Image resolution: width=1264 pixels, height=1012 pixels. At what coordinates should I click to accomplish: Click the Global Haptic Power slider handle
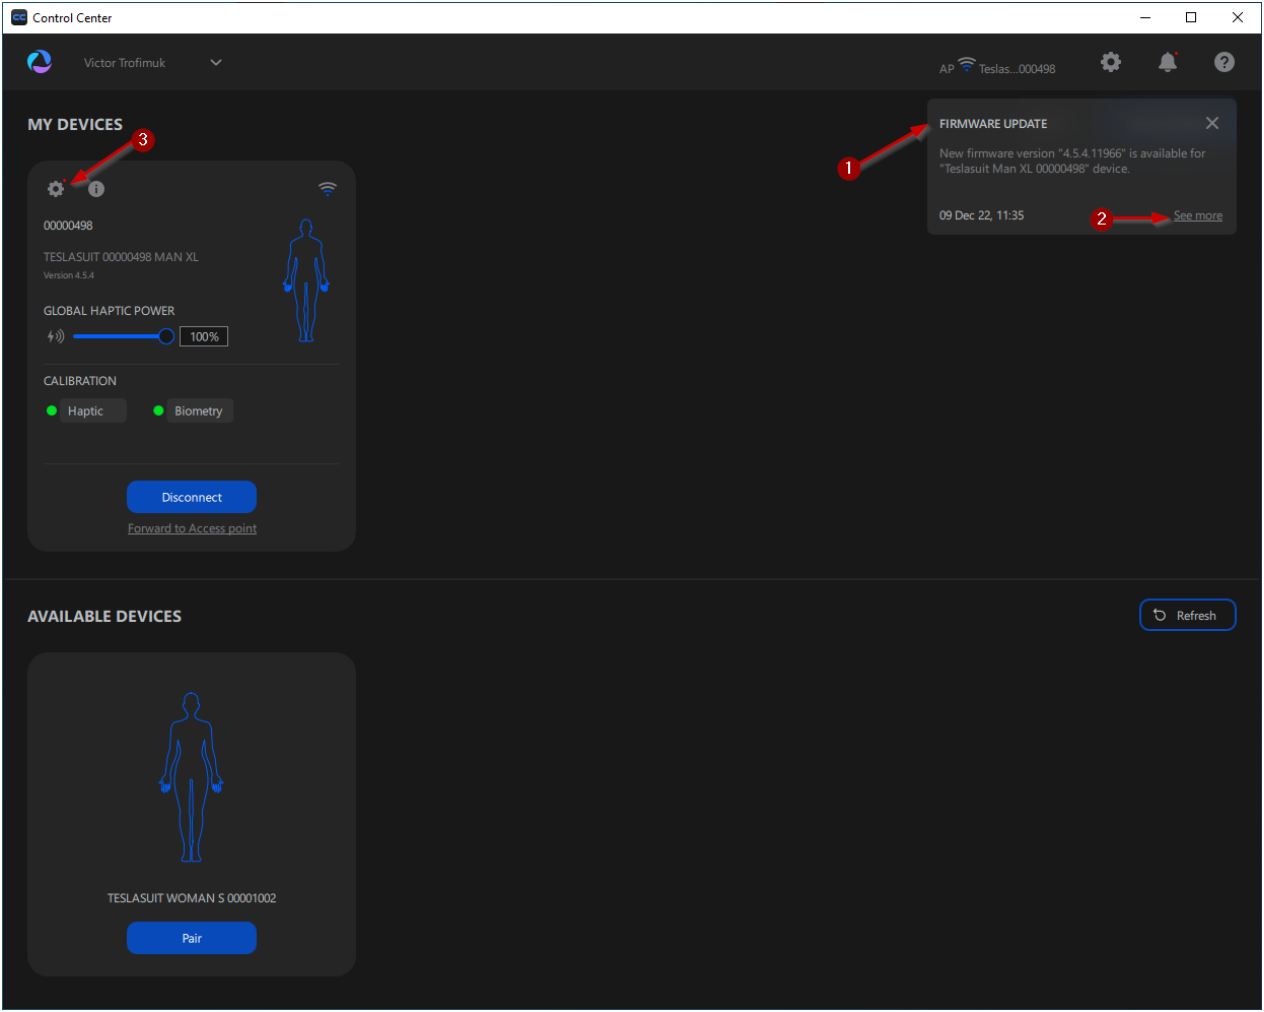(166, 337)
